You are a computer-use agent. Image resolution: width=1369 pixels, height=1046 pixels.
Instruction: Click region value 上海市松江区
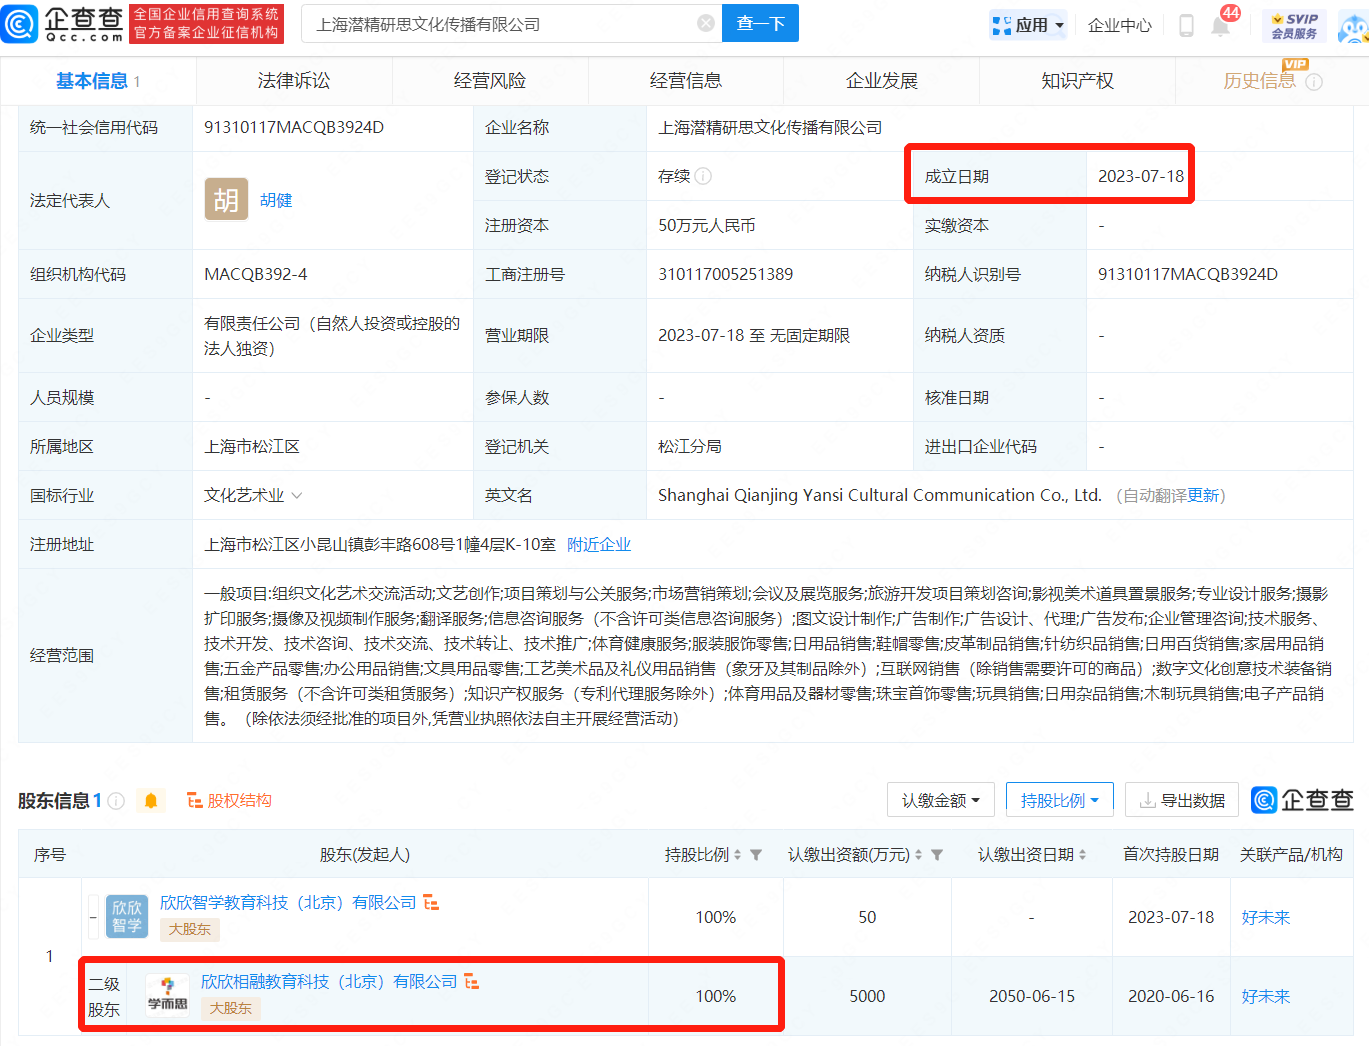[x=252, y=446]
